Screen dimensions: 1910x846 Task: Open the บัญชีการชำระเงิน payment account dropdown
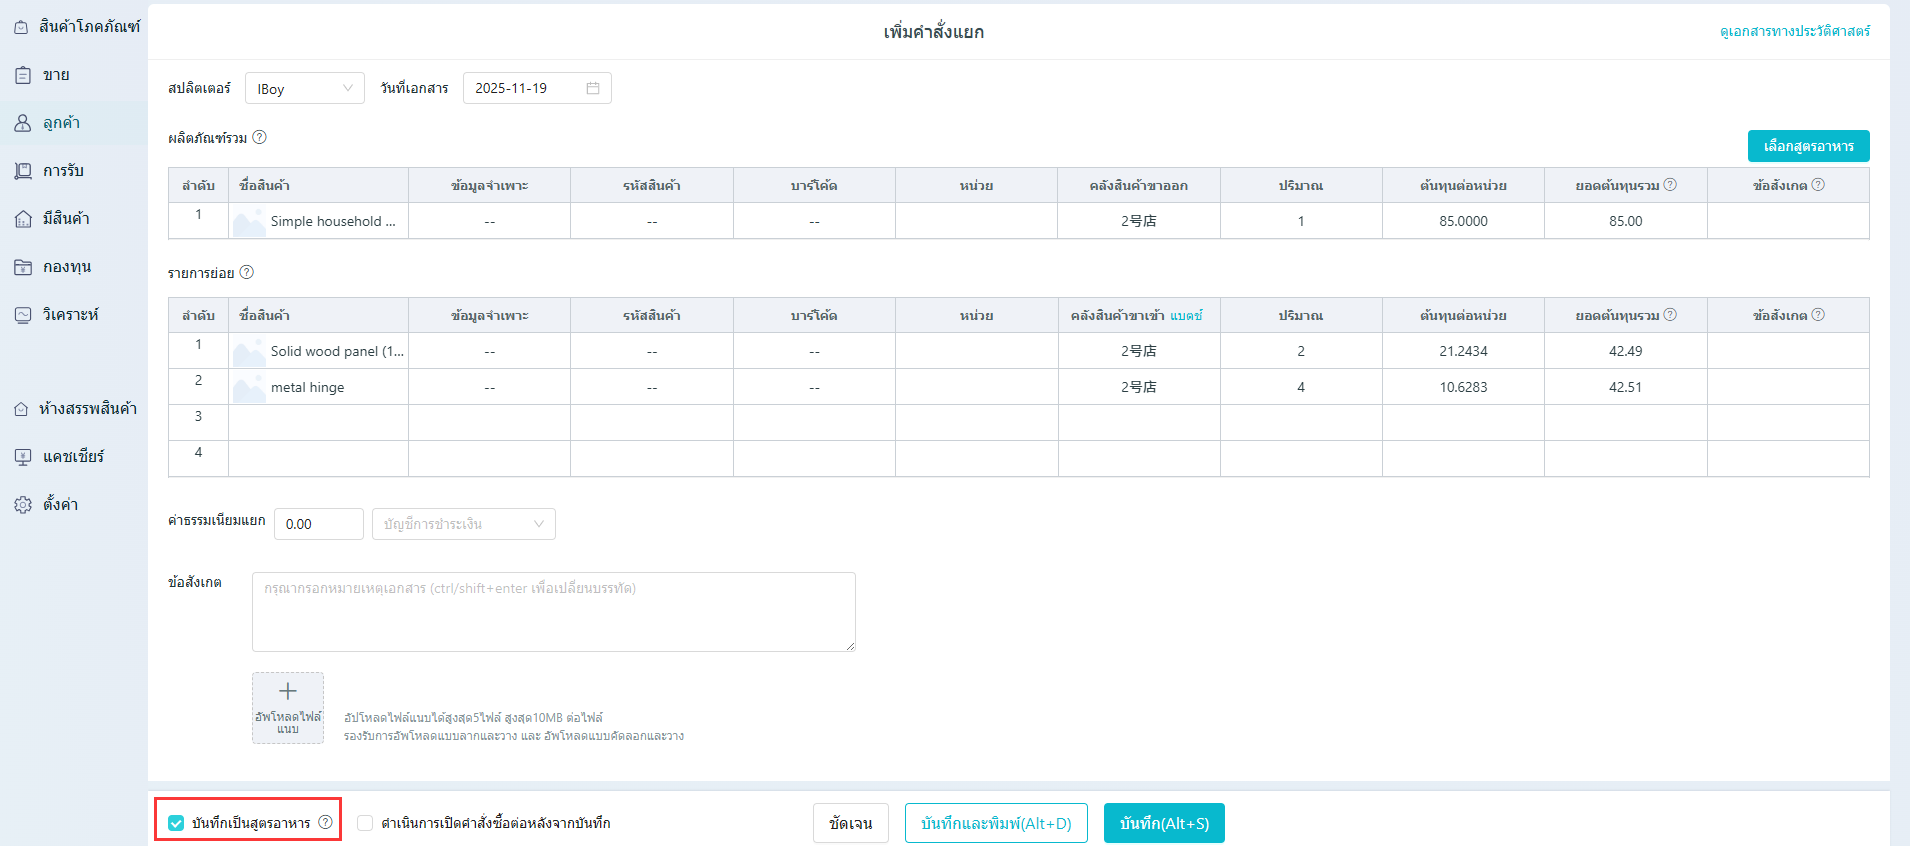click(x=463, y=524)
